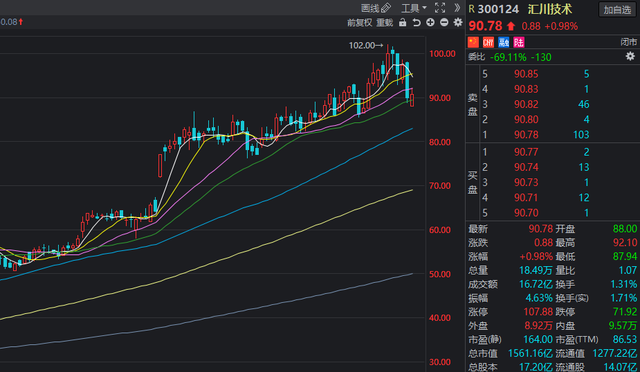Click 外盘 value 8.92万

coord(538,325)
